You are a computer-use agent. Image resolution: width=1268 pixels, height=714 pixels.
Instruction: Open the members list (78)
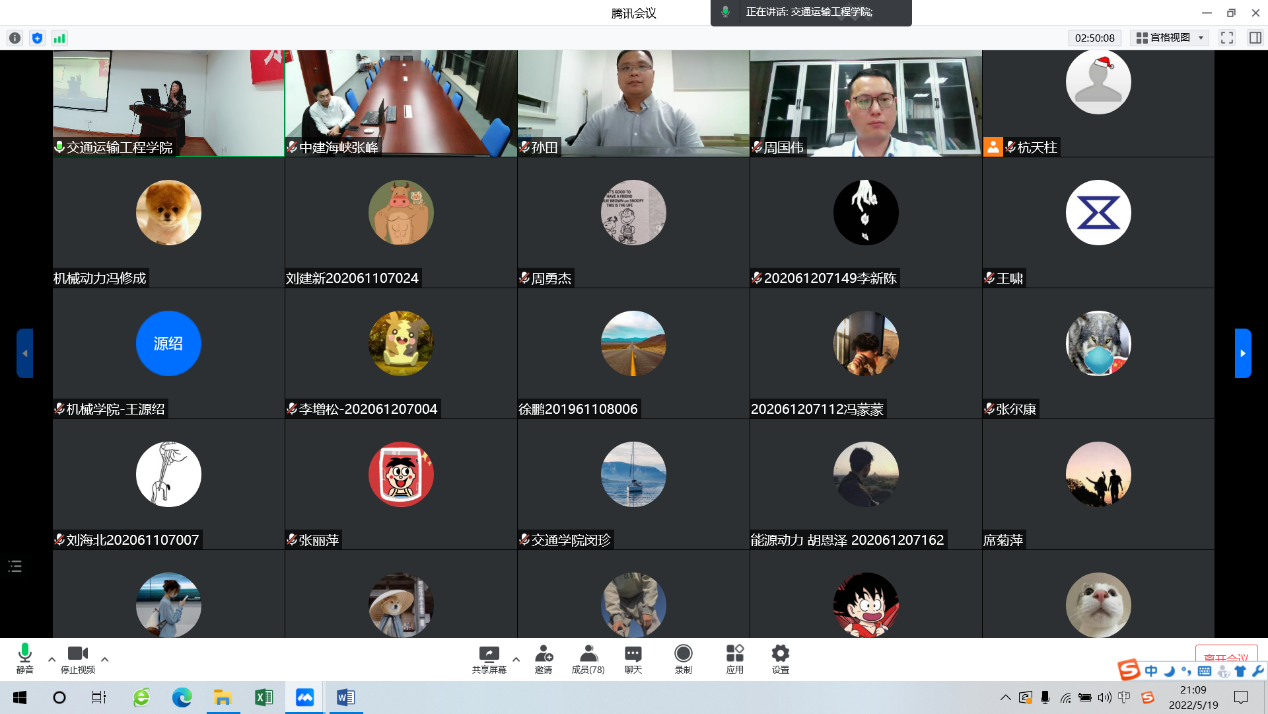588,654
